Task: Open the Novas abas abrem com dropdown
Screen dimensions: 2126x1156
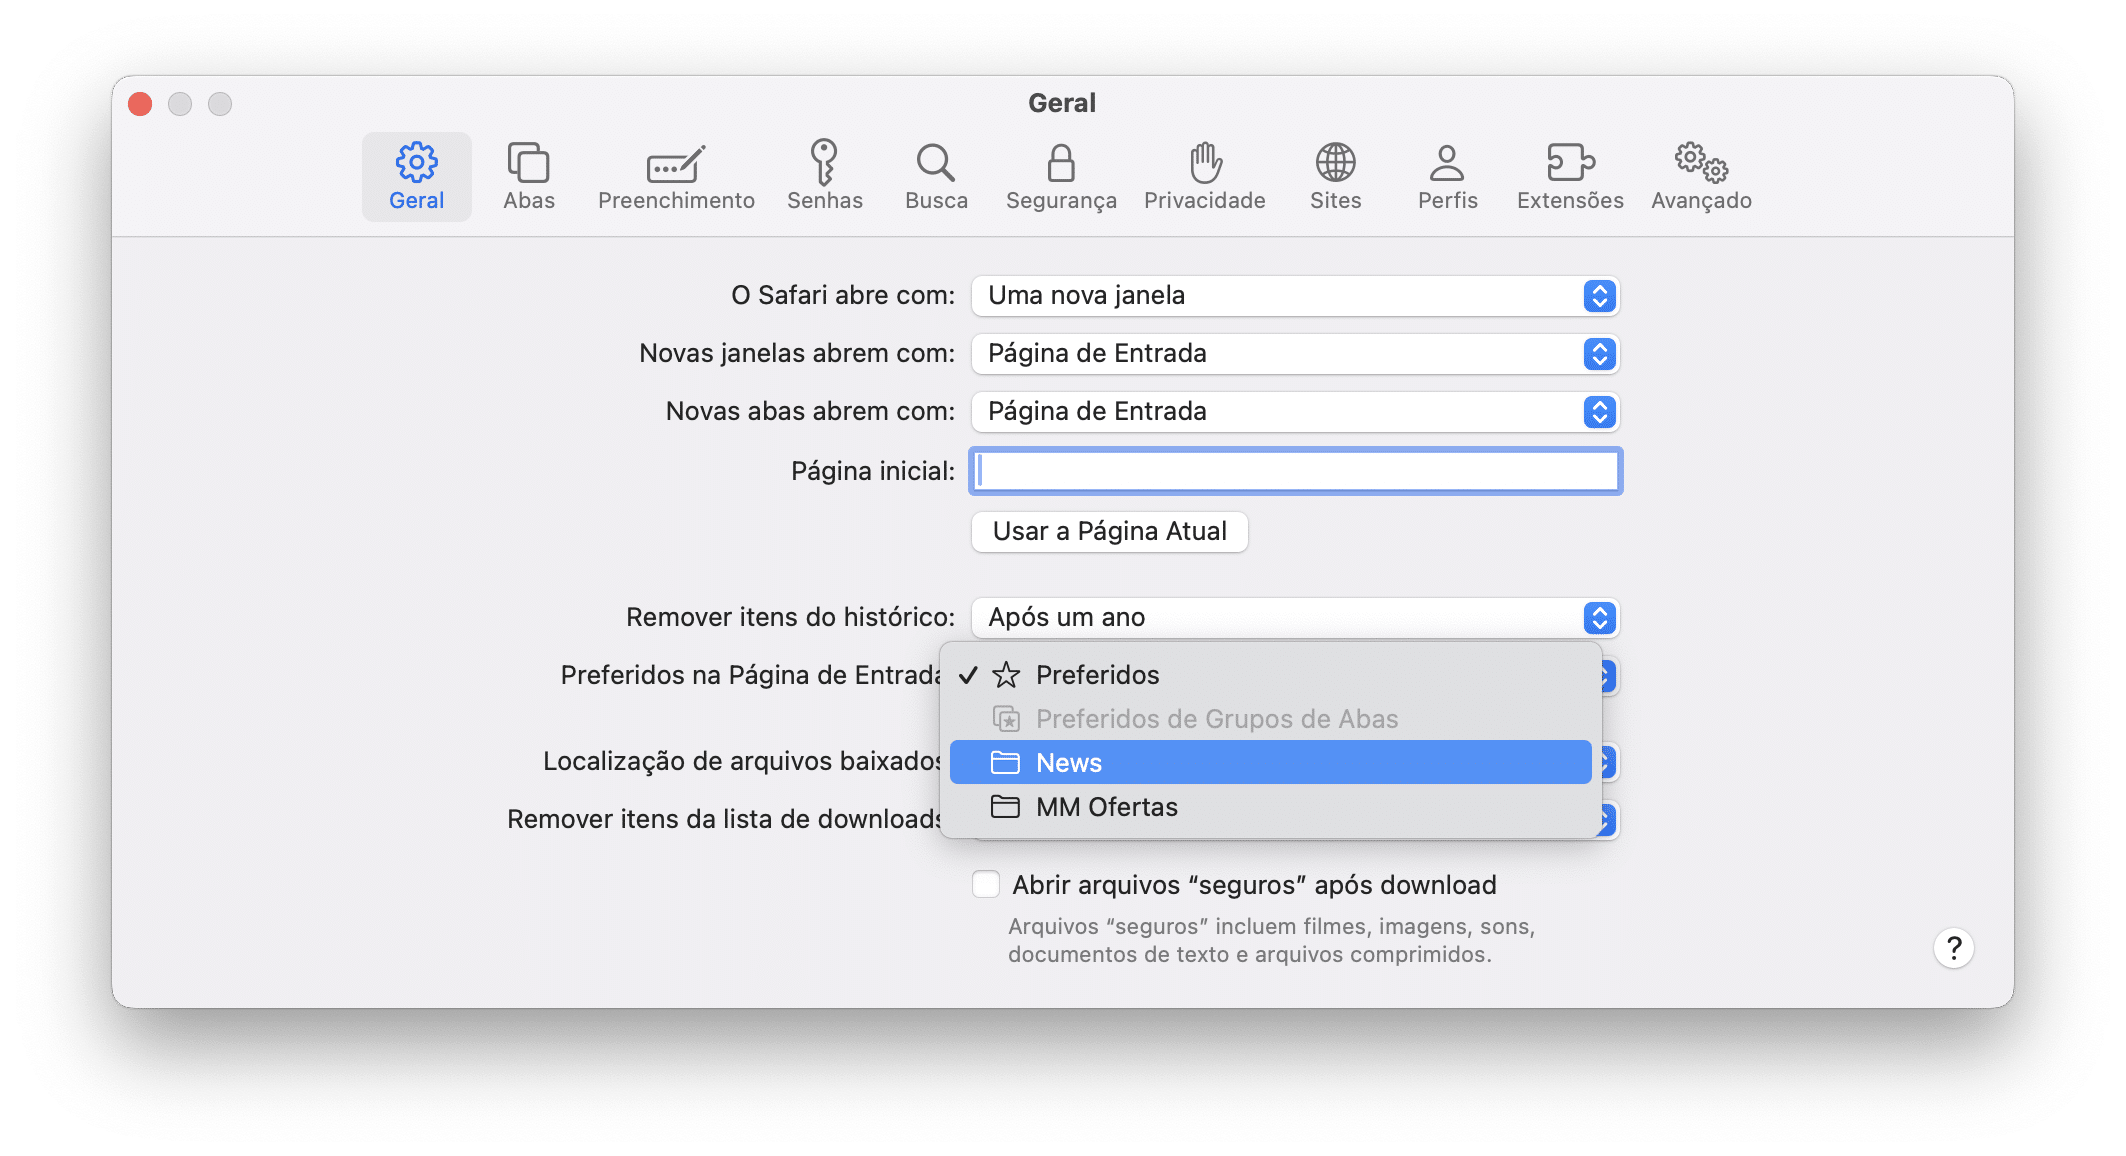Action: click(1295, 412)
